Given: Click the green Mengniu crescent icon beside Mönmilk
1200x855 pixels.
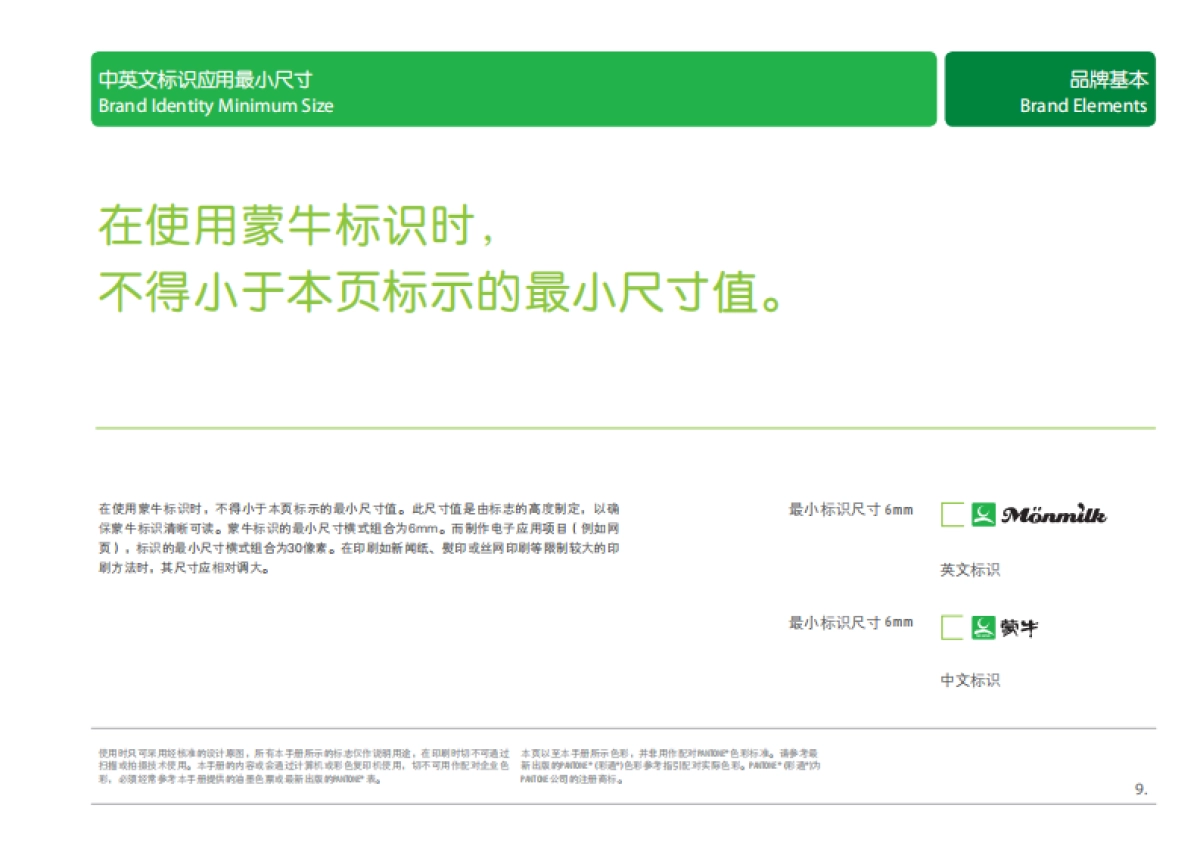Looking at the screenshot, I should [984, 514].
